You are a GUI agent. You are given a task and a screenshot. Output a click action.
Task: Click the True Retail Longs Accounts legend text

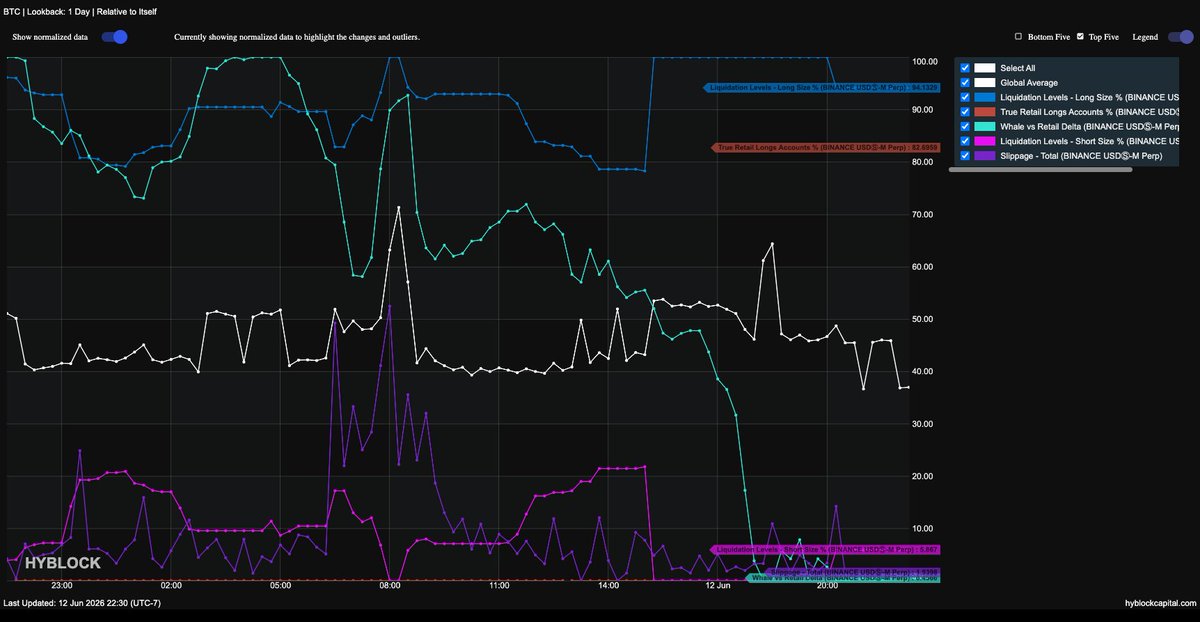1089,112
